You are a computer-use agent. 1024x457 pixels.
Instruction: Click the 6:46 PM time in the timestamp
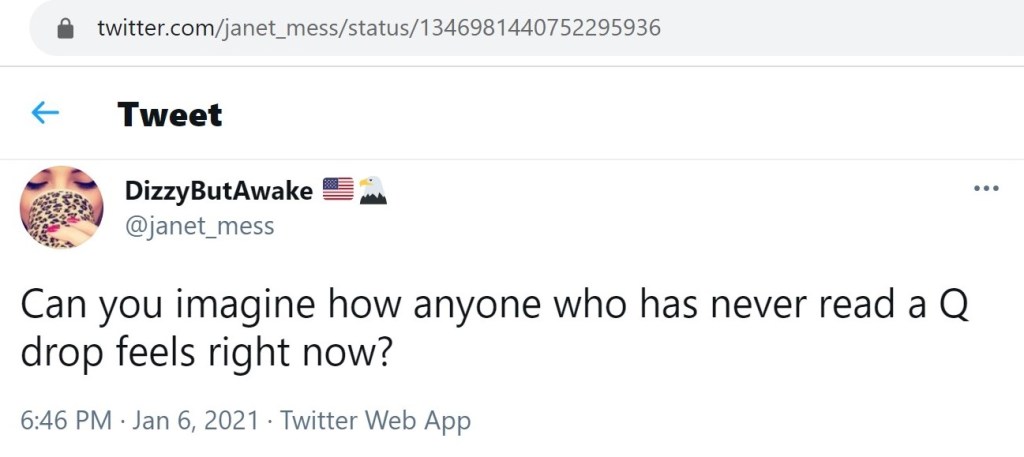(66, 421)
